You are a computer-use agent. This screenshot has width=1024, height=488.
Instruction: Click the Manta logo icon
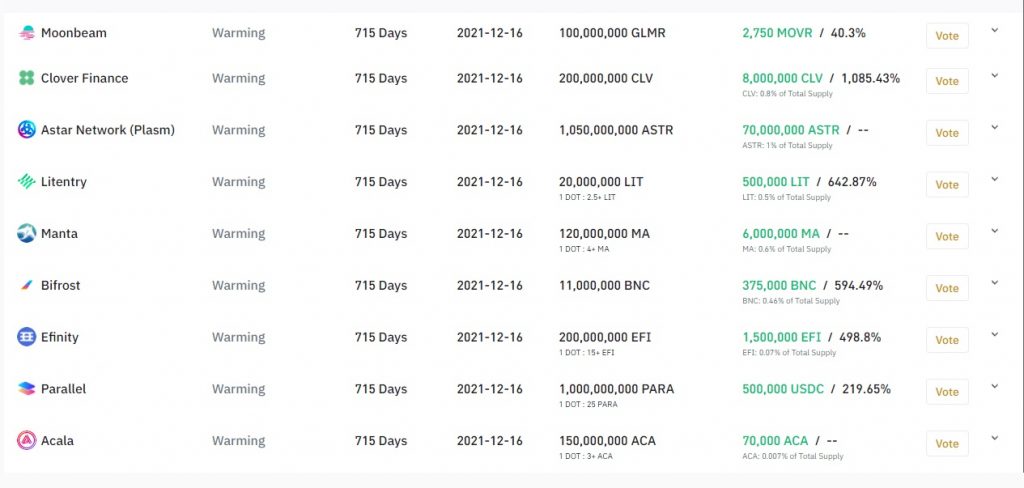[x=27, y=234]
